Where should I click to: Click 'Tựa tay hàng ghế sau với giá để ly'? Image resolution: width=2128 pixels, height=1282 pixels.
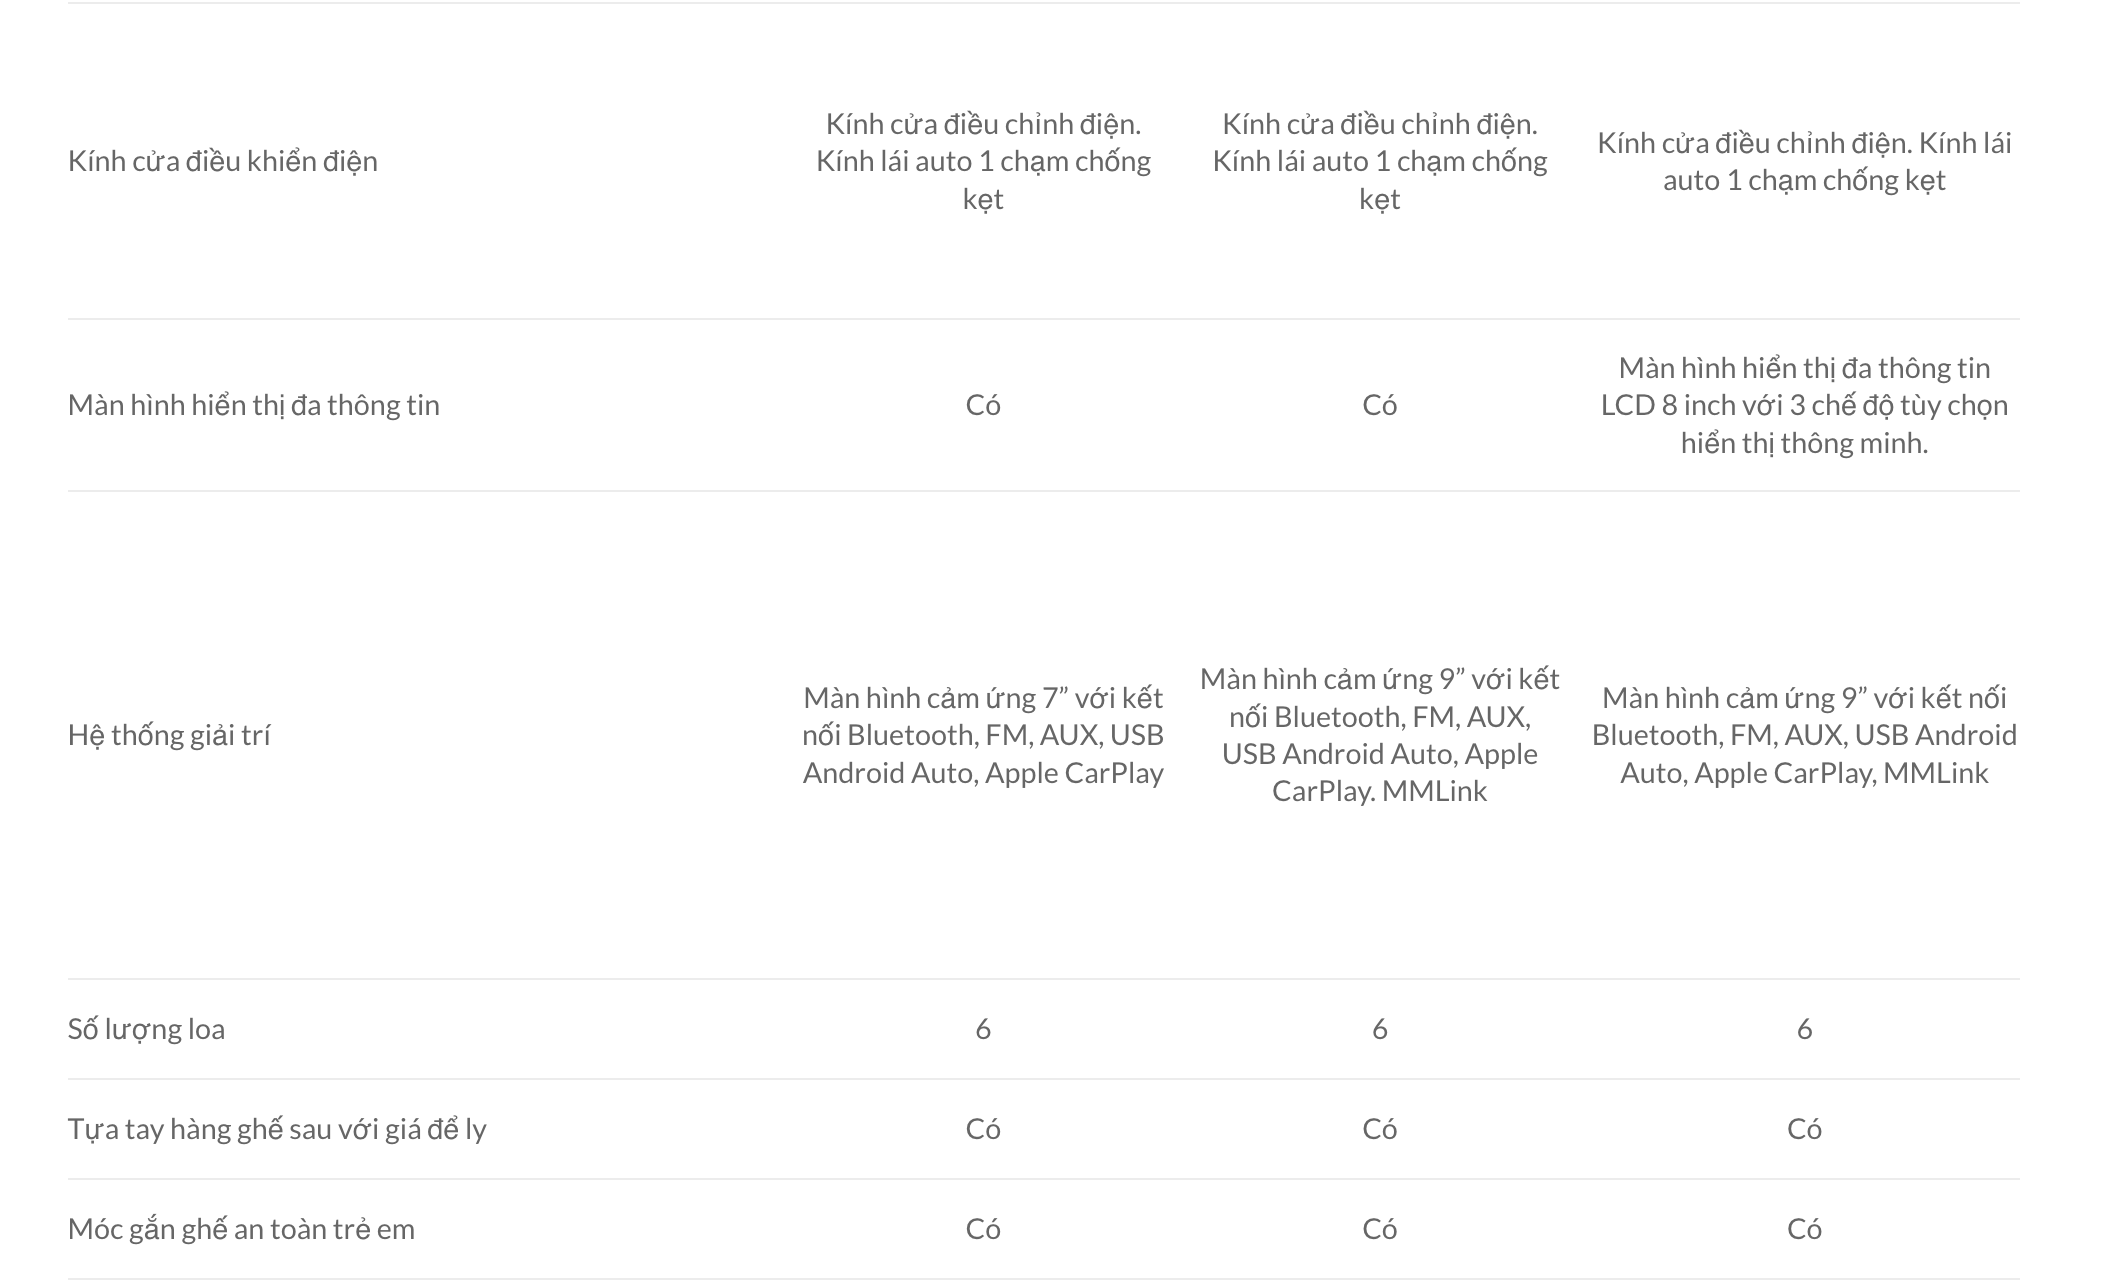277,1129
